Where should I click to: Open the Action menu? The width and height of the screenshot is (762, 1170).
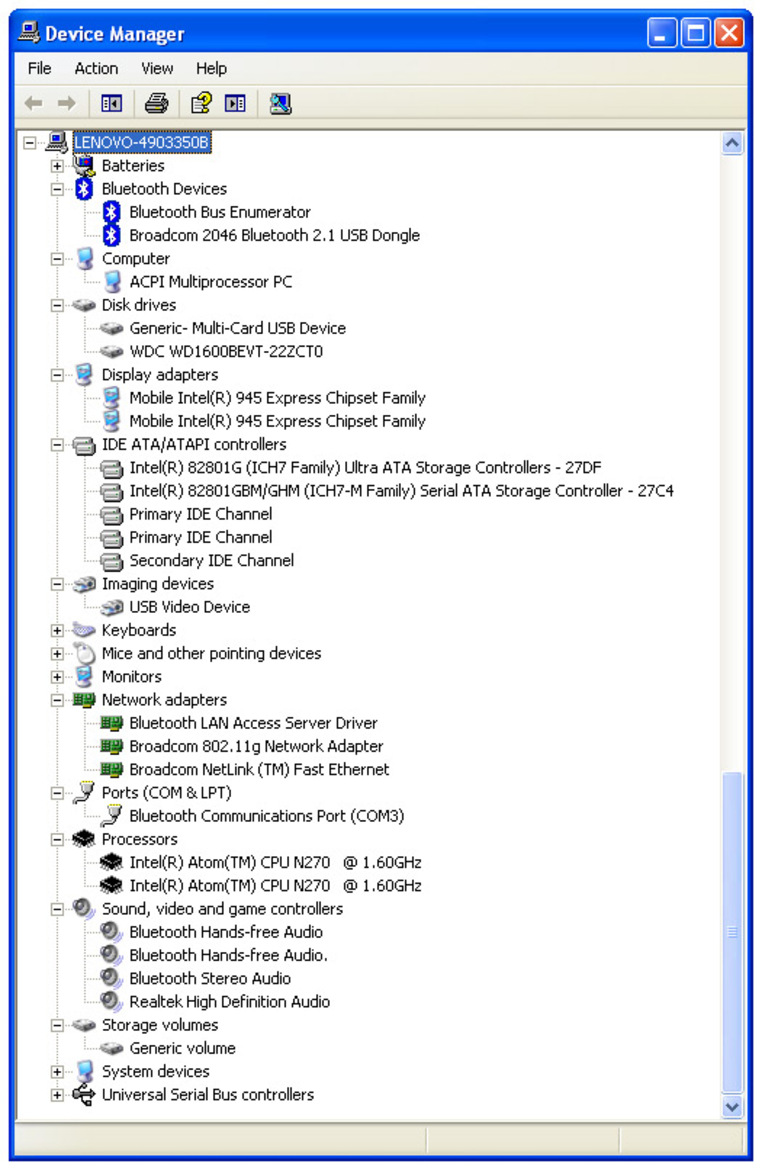tap(96, 69)
